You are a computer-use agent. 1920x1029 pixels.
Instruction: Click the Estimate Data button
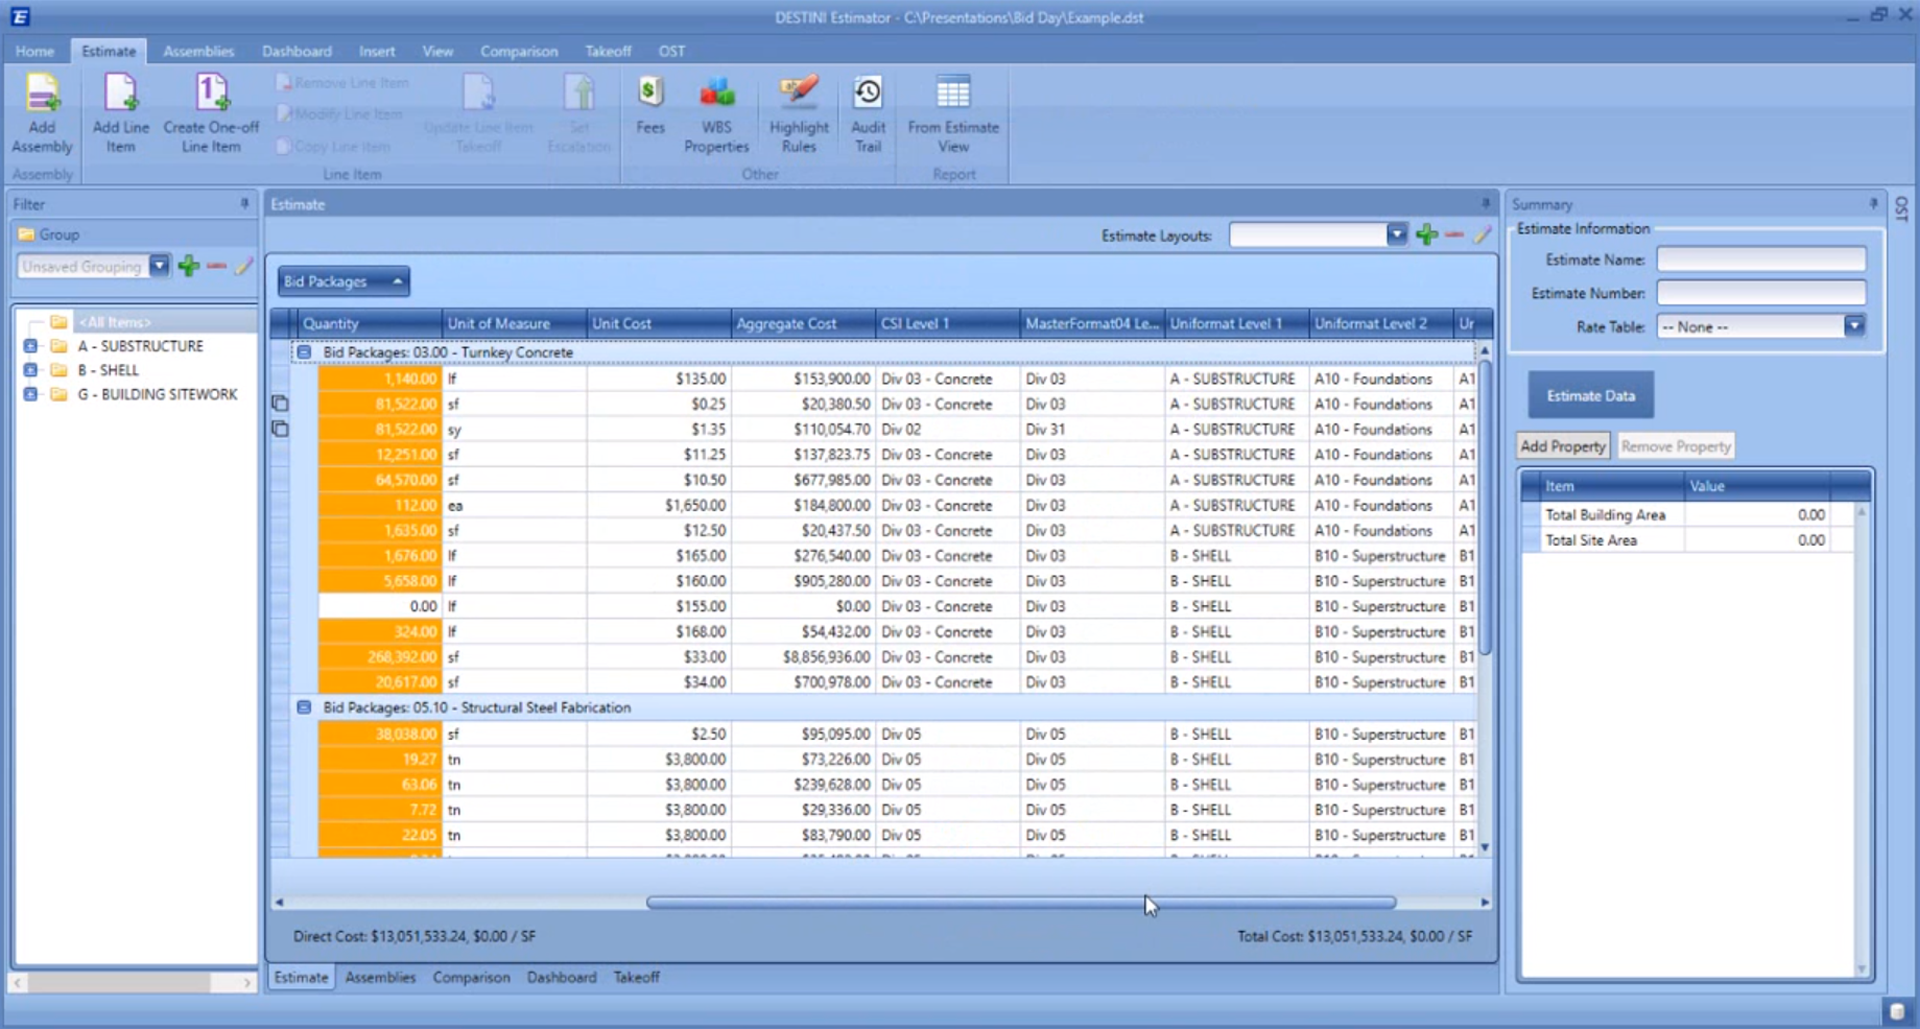[1590, 395]
